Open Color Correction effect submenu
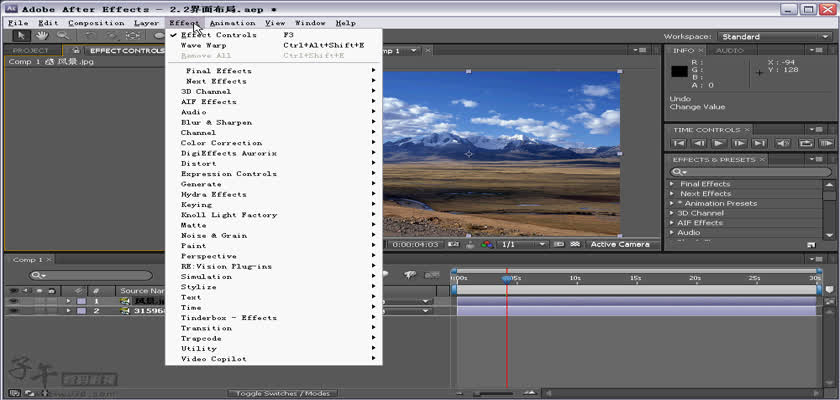Screen dimensions: 840x400 273,143
